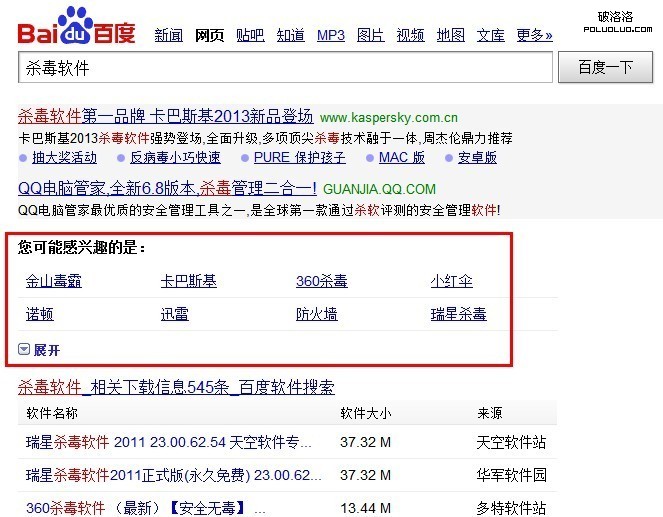Select the 金山毒霸 suggestion
The image size is (663, 517).
tap(54, 281)
